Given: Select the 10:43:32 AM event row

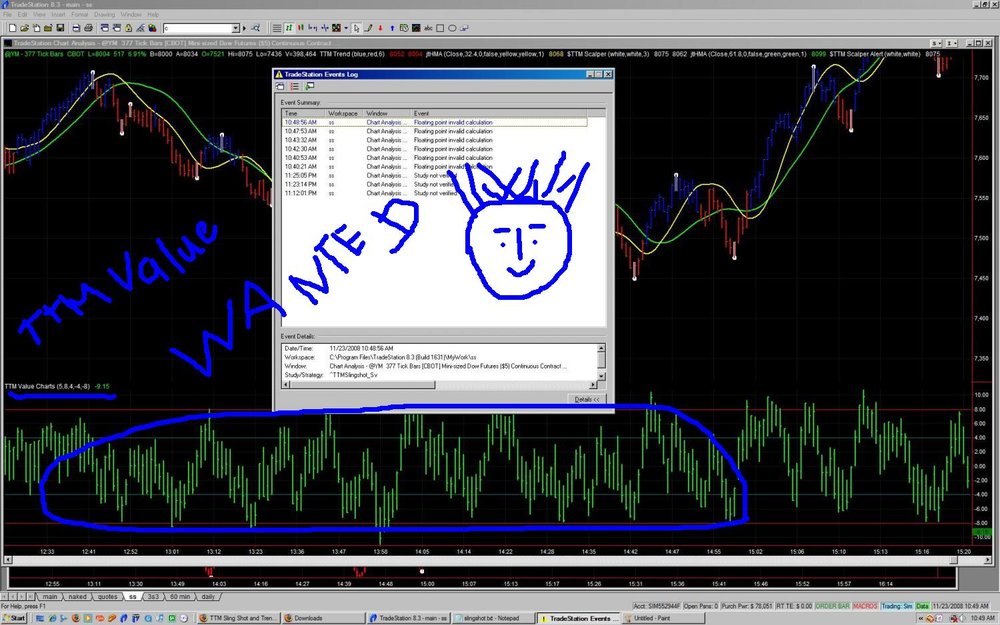Looking at the screenshot, I should tap(434, 140).
